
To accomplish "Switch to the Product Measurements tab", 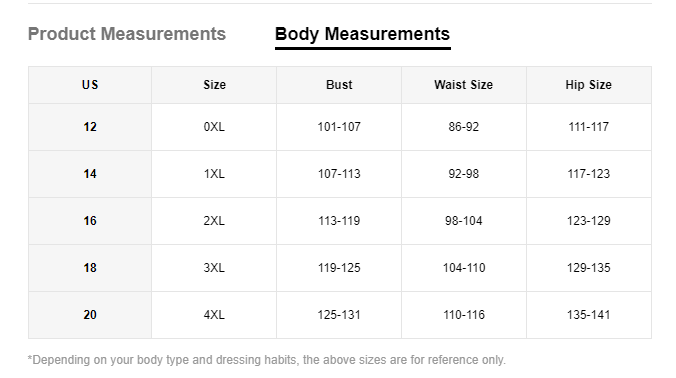I will tap(127, 34).
